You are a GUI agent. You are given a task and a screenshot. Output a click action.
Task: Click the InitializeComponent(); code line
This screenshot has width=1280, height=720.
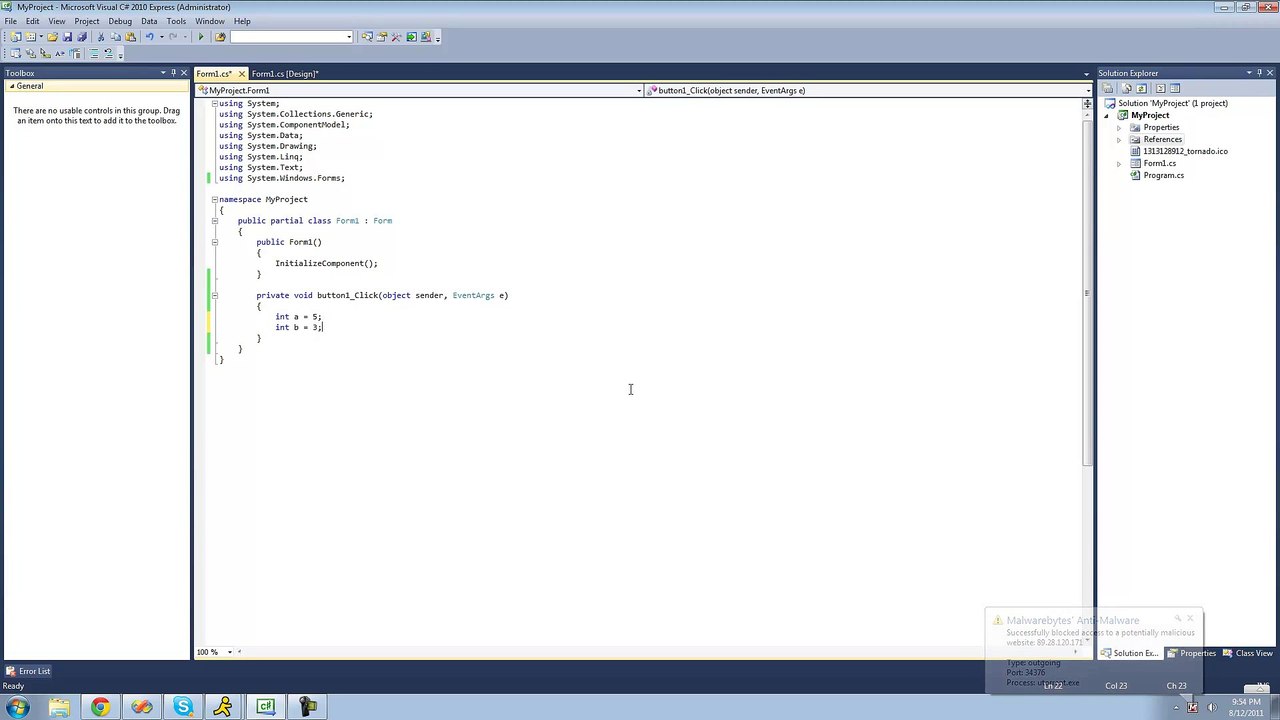coord(326,264)
